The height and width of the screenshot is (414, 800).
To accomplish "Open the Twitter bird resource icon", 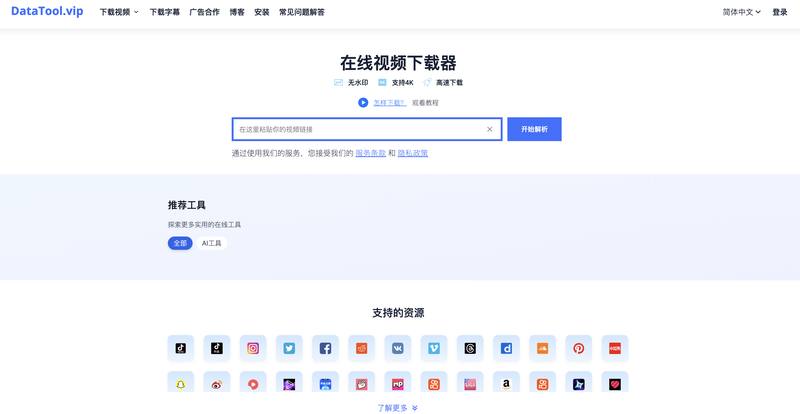I will tap(289, 348).
